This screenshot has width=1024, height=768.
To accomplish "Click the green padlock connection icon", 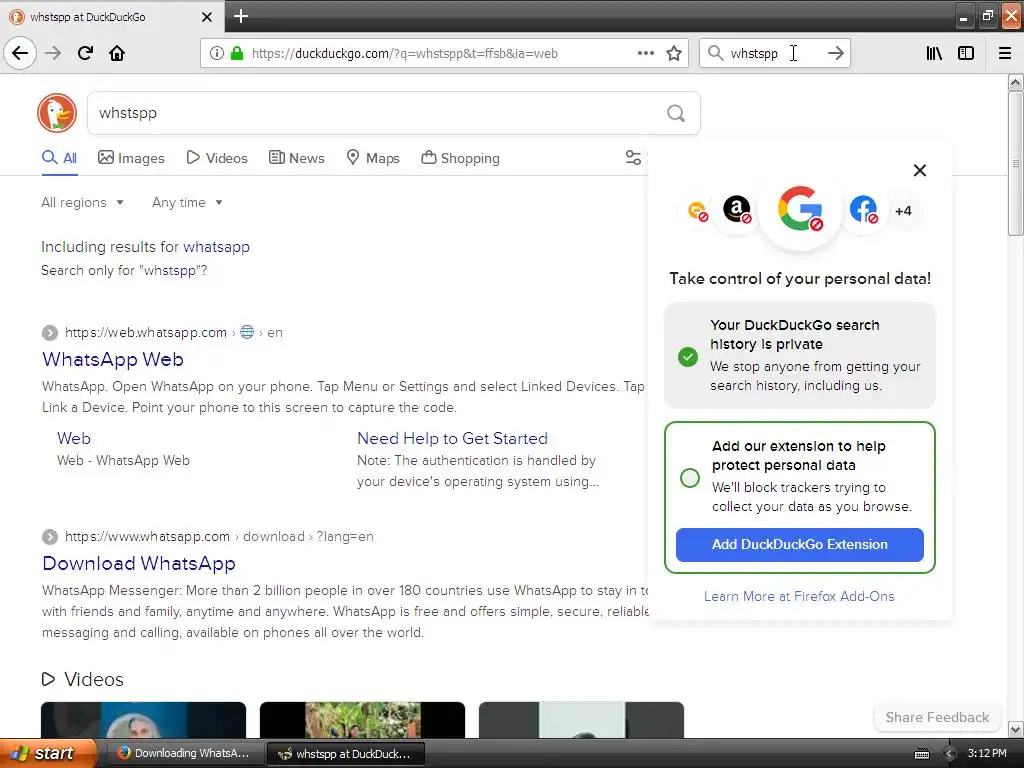I will click(237, 54).
